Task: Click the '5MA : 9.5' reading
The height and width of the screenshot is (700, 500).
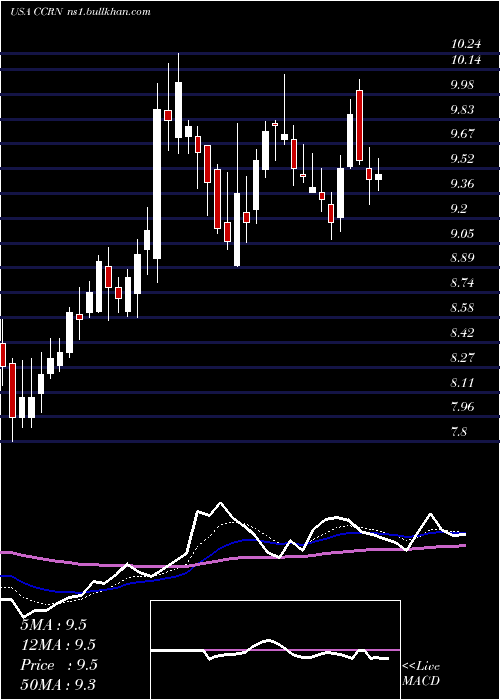Action: coord(54,625)
